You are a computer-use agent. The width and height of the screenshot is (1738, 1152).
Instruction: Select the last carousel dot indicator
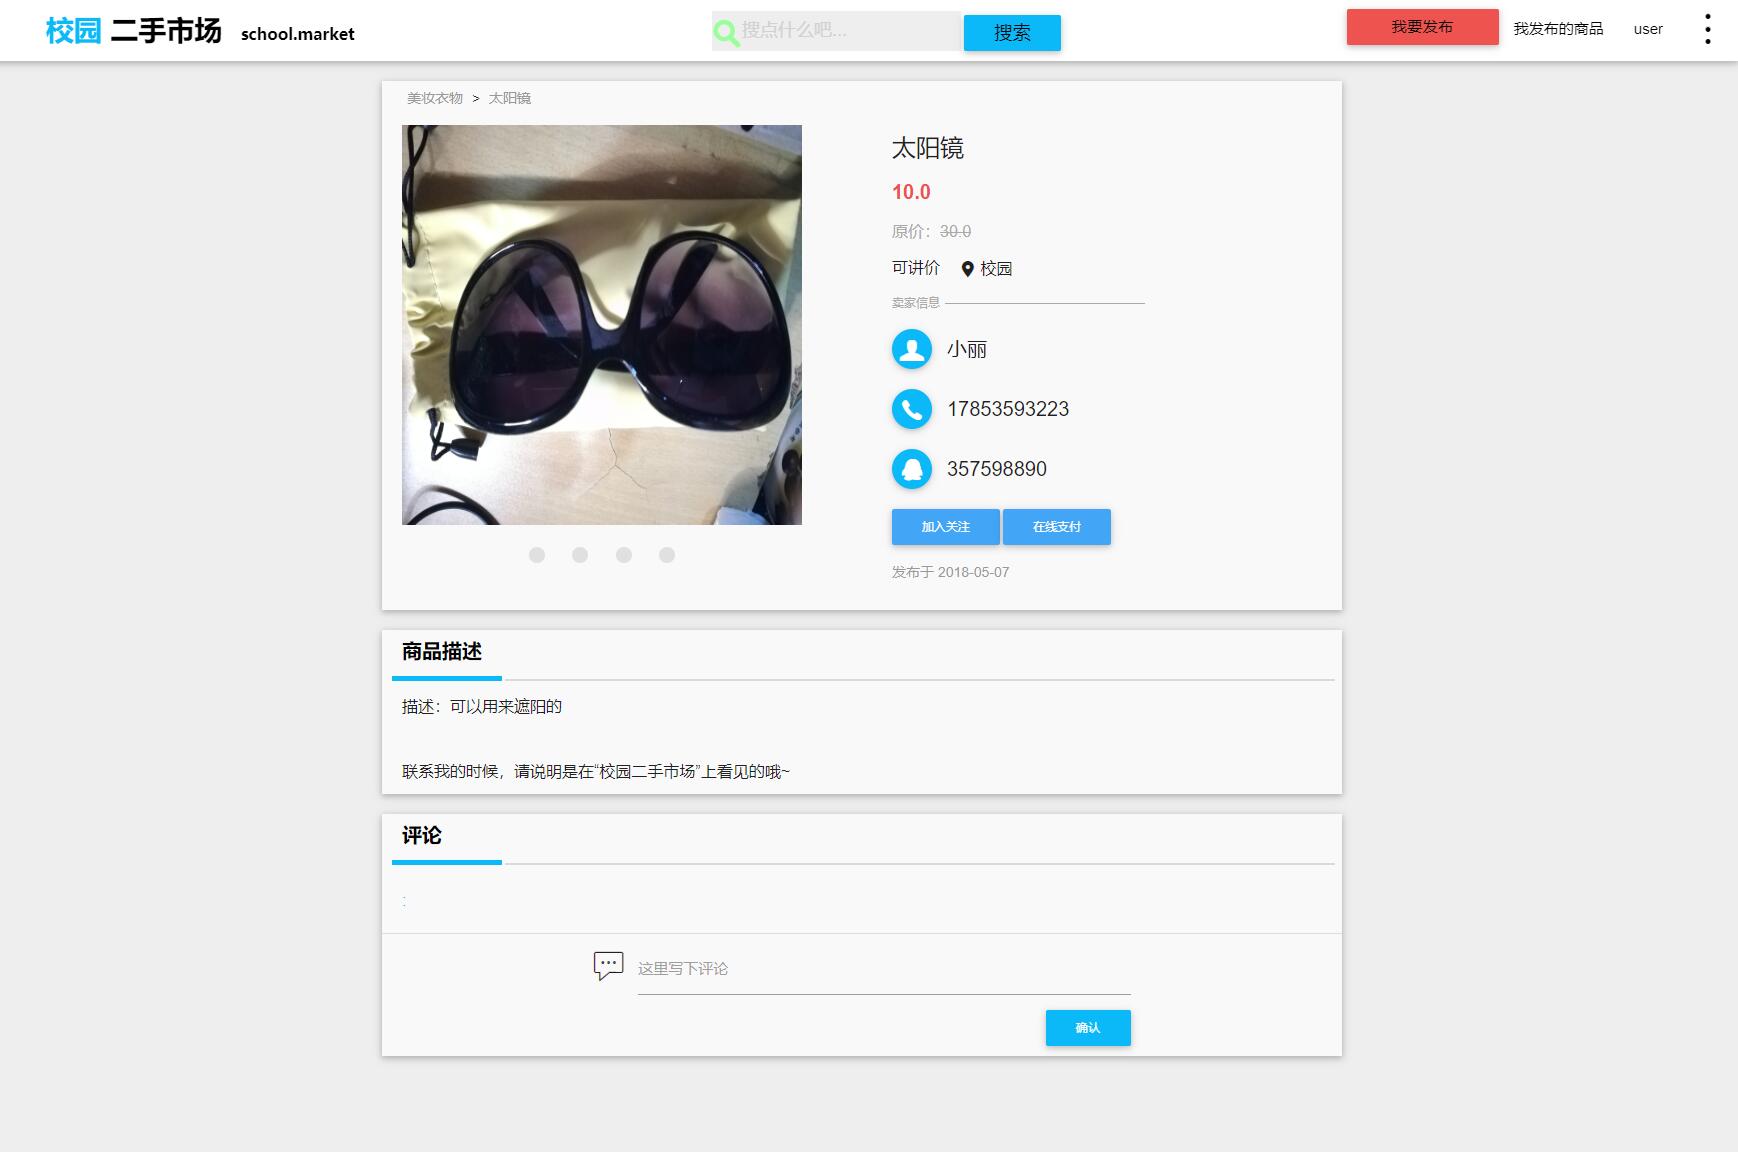pos(666,554)
